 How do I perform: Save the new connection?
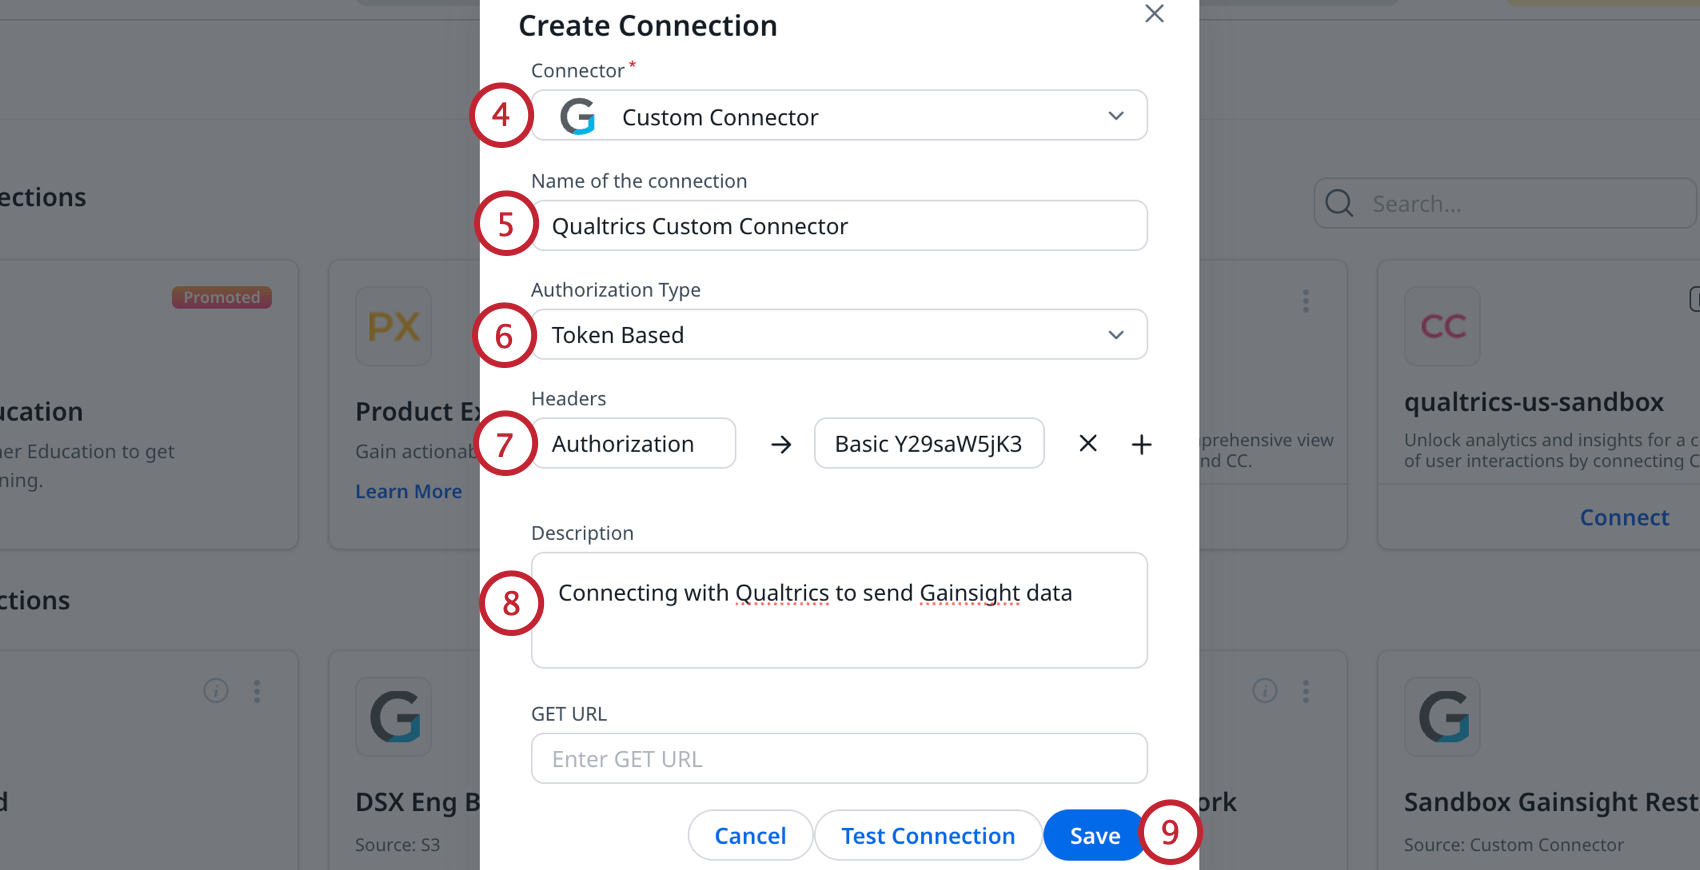click(x=1093, y=835)
